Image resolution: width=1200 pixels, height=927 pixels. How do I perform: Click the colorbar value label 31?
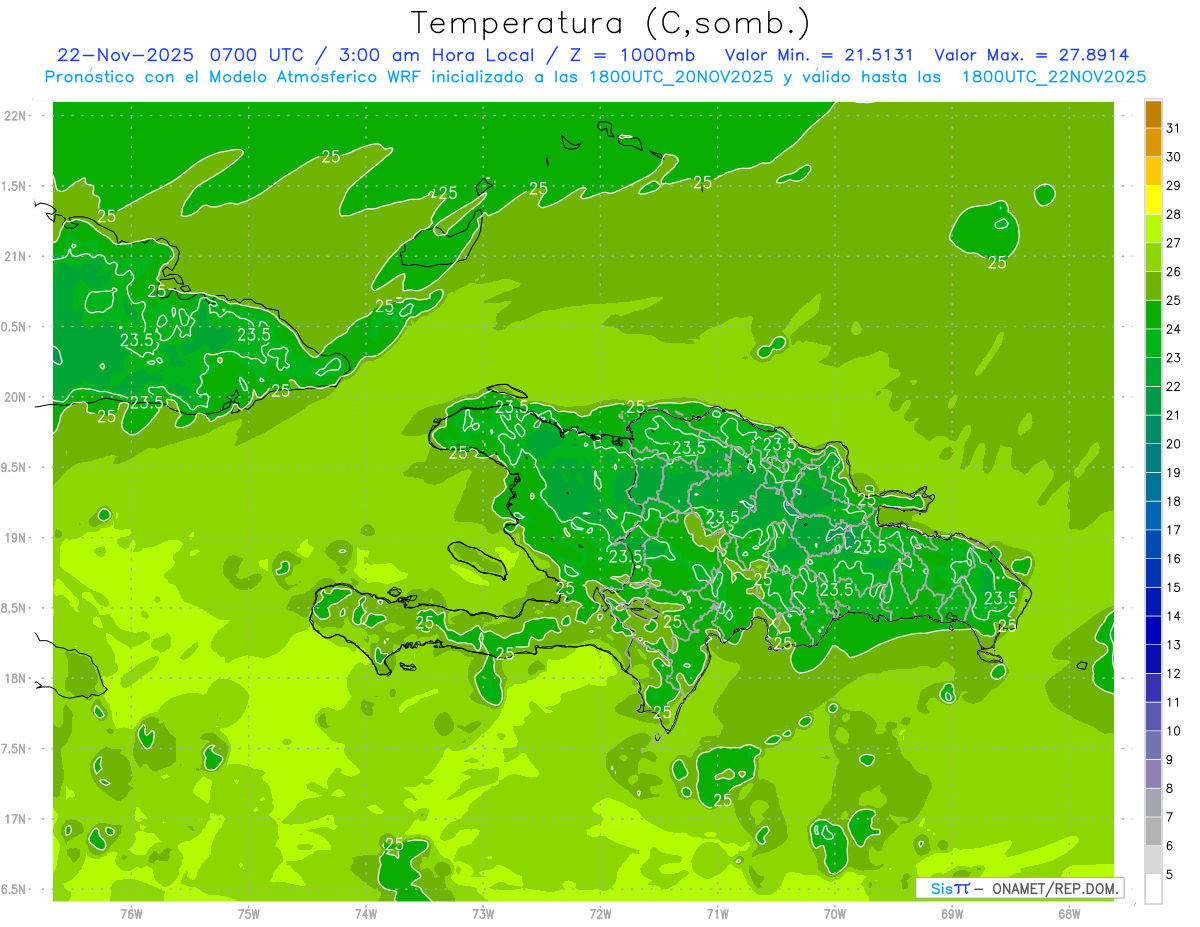(1173, 128)
